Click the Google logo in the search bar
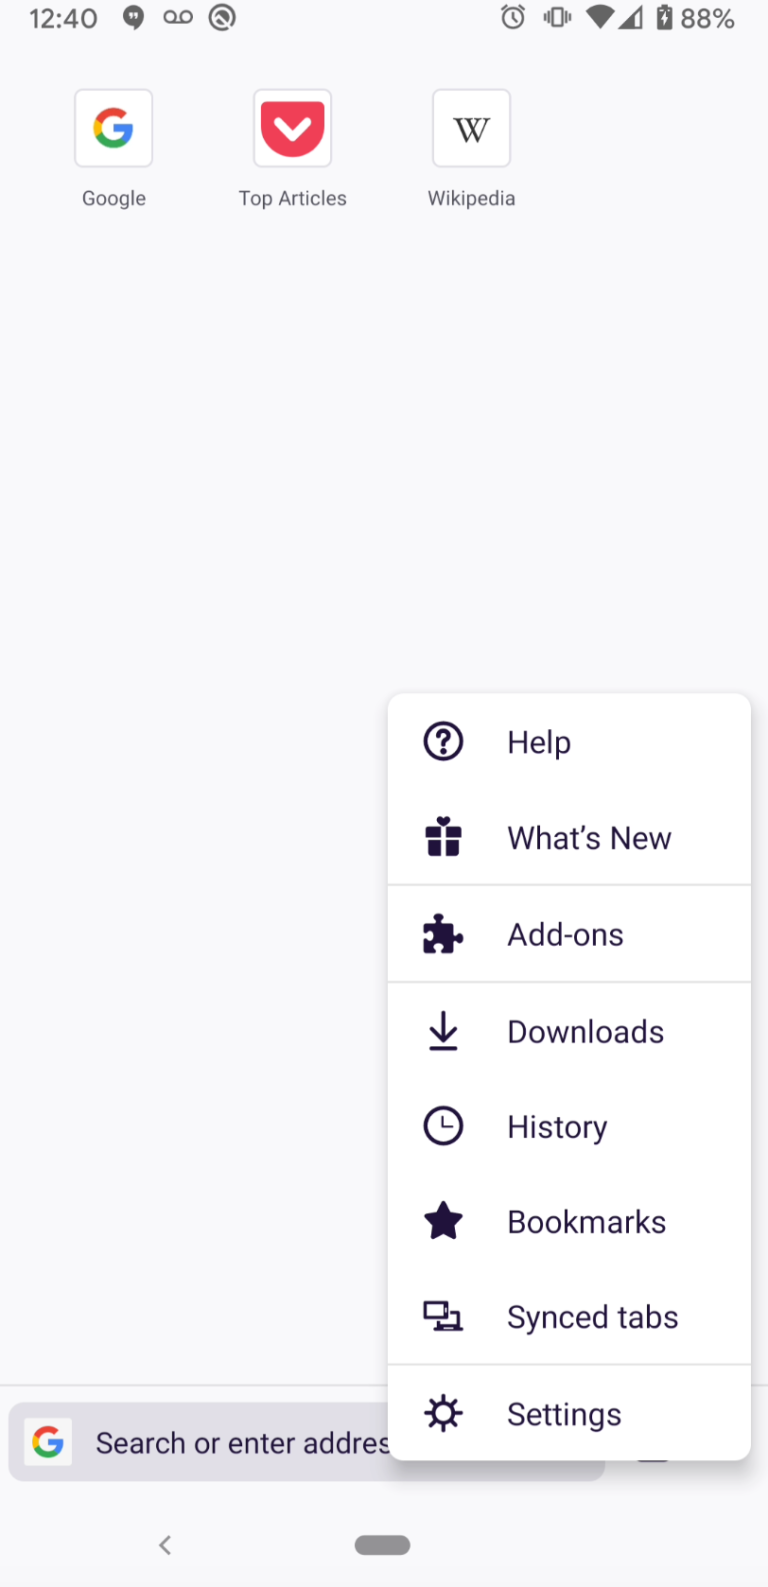Viewport: 768px width, 1587px height. 48,1441
